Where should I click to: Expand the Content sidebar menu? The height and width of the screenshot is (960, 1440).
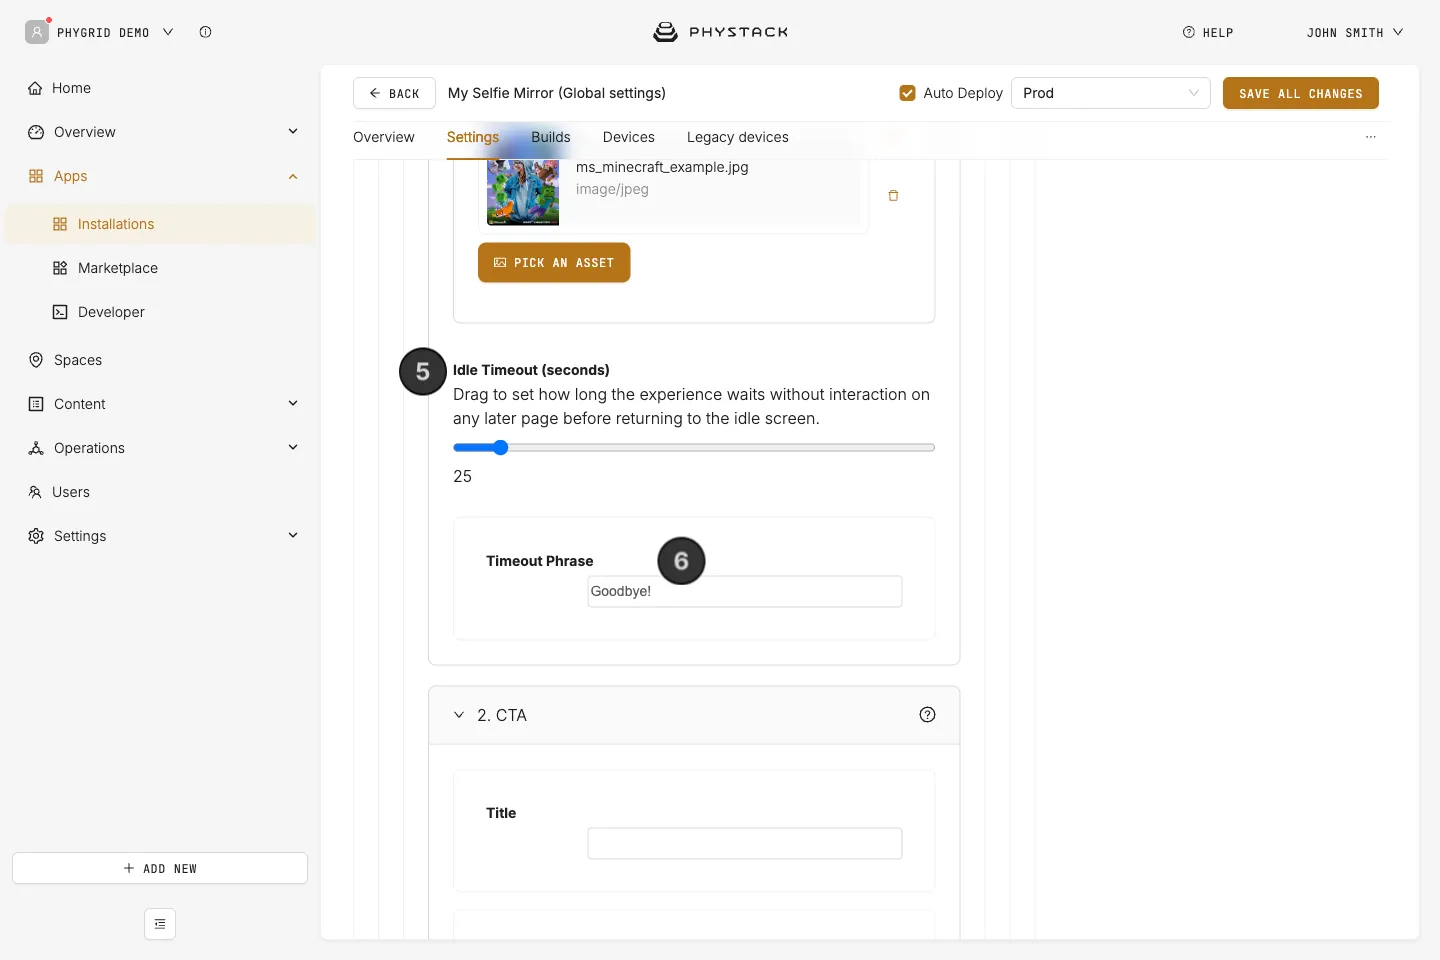(x=293, y=404)
